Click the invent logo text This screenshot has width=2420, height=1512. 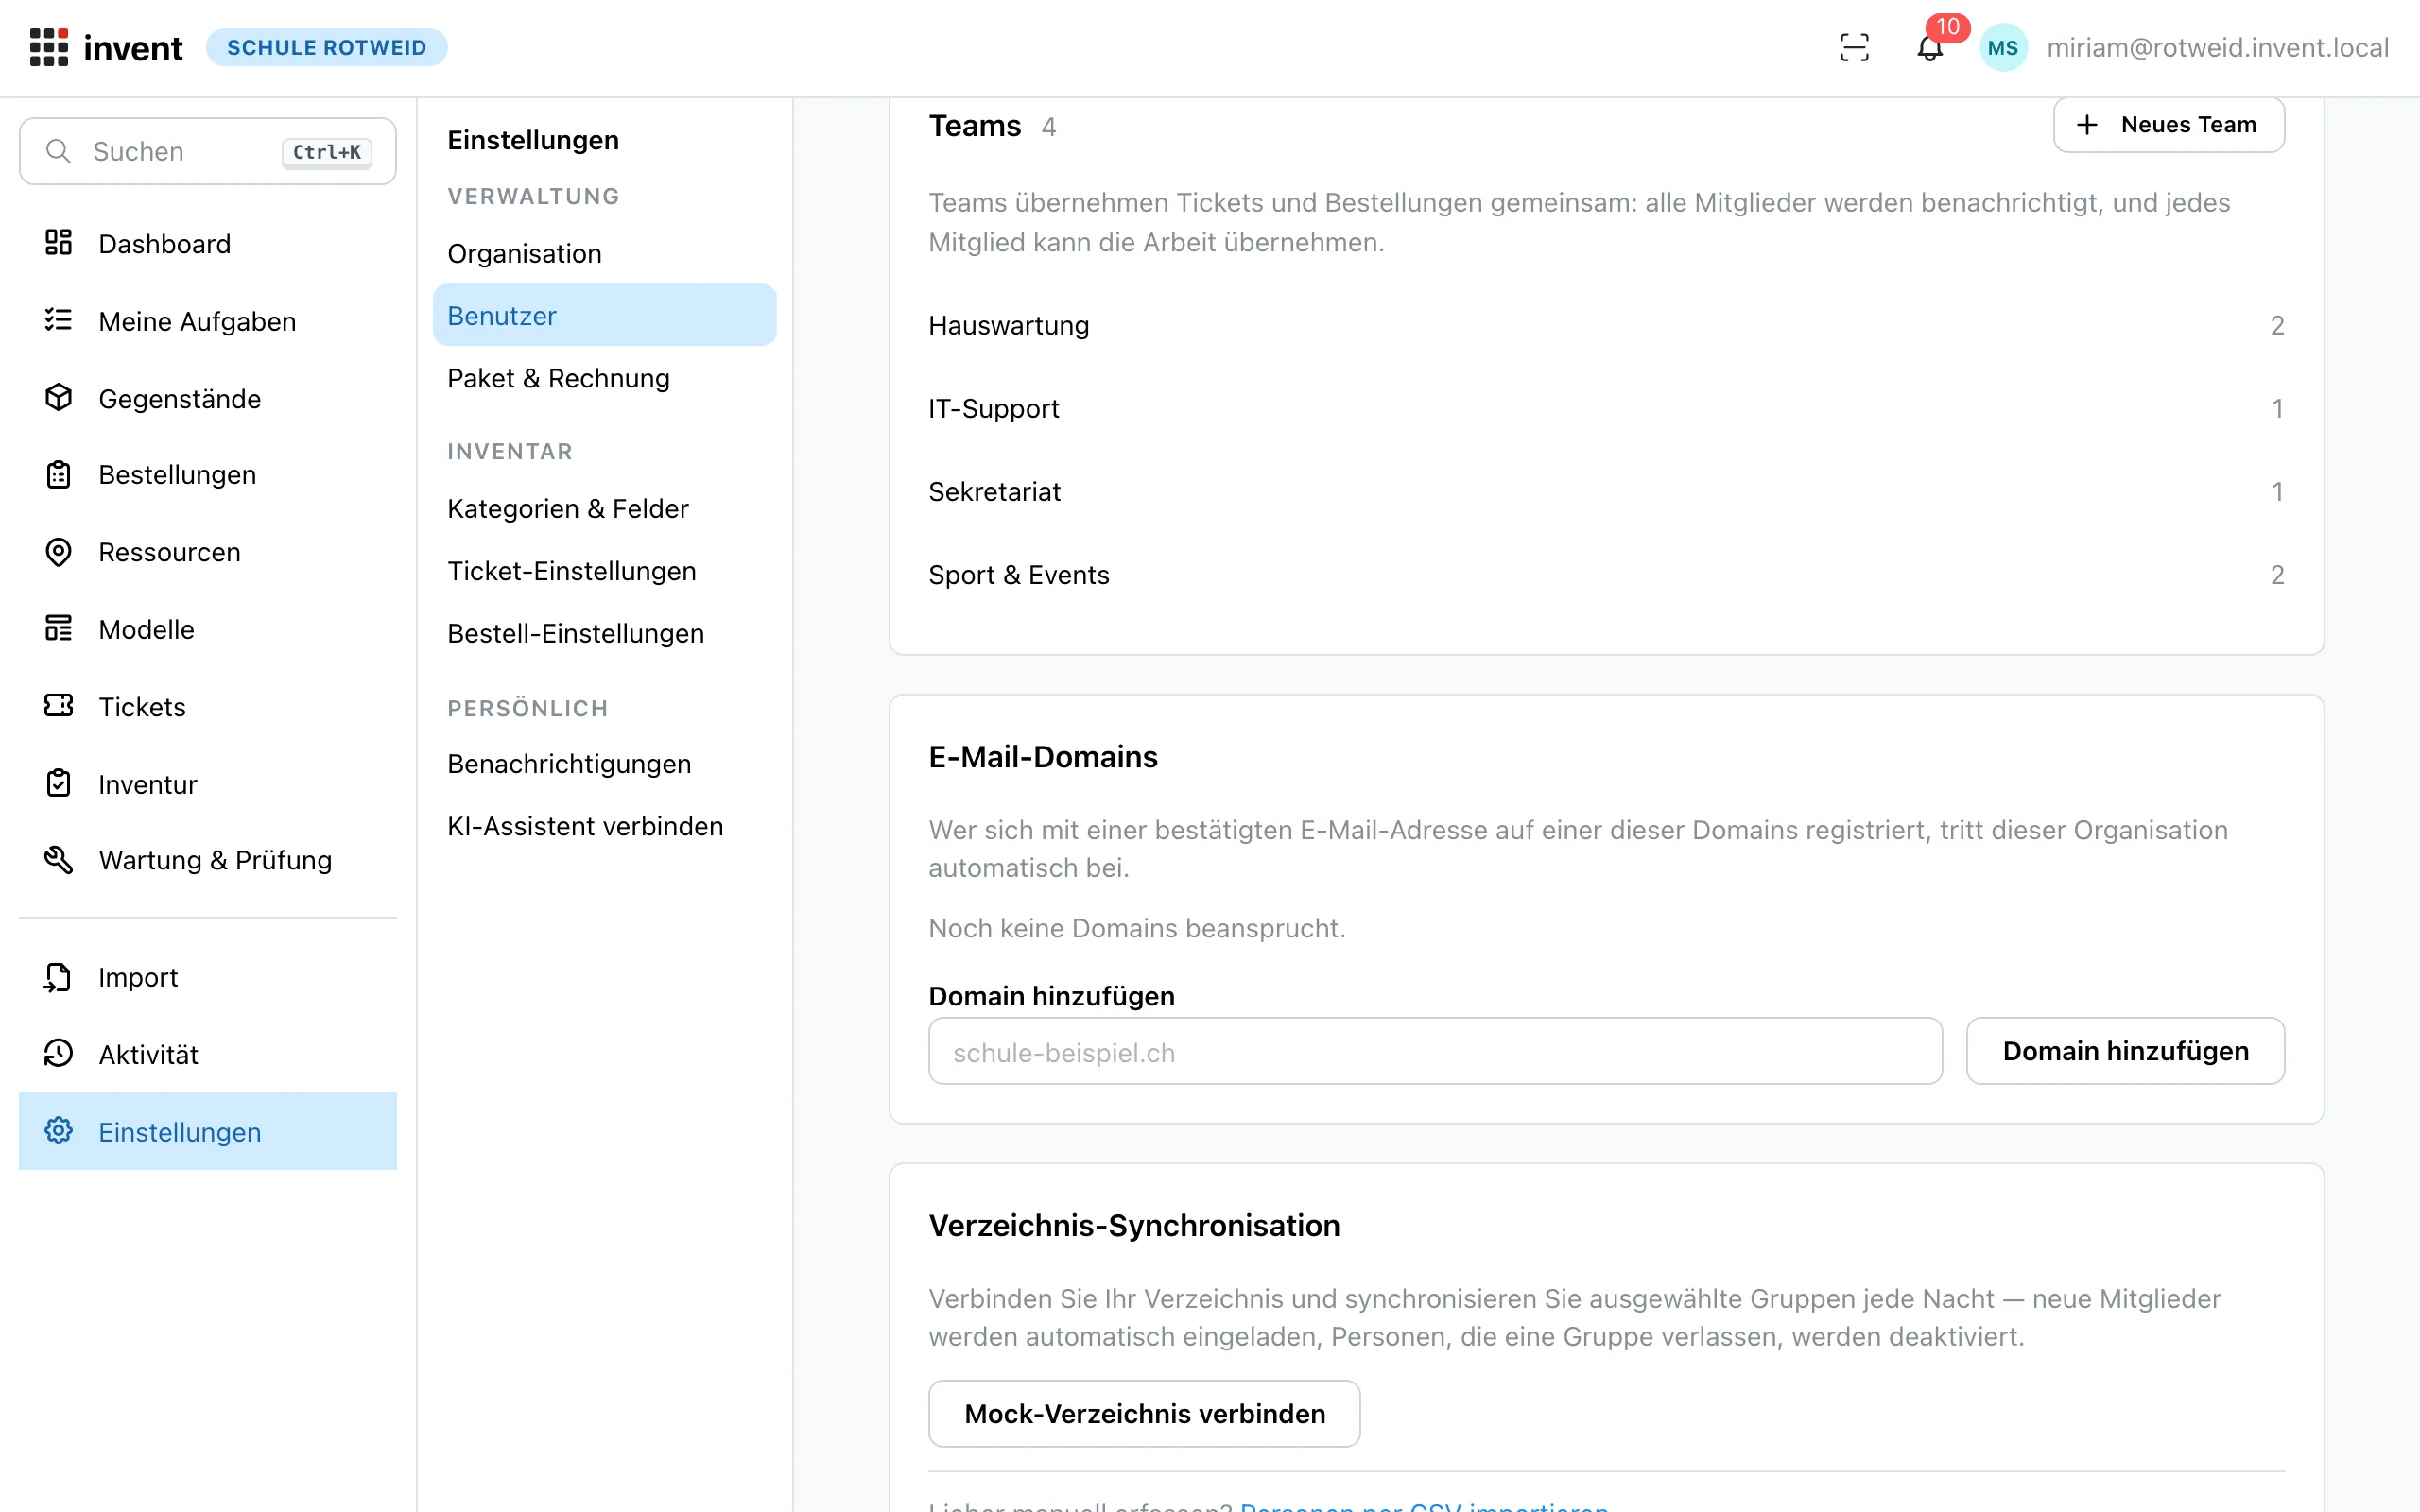tap(133, 48)
